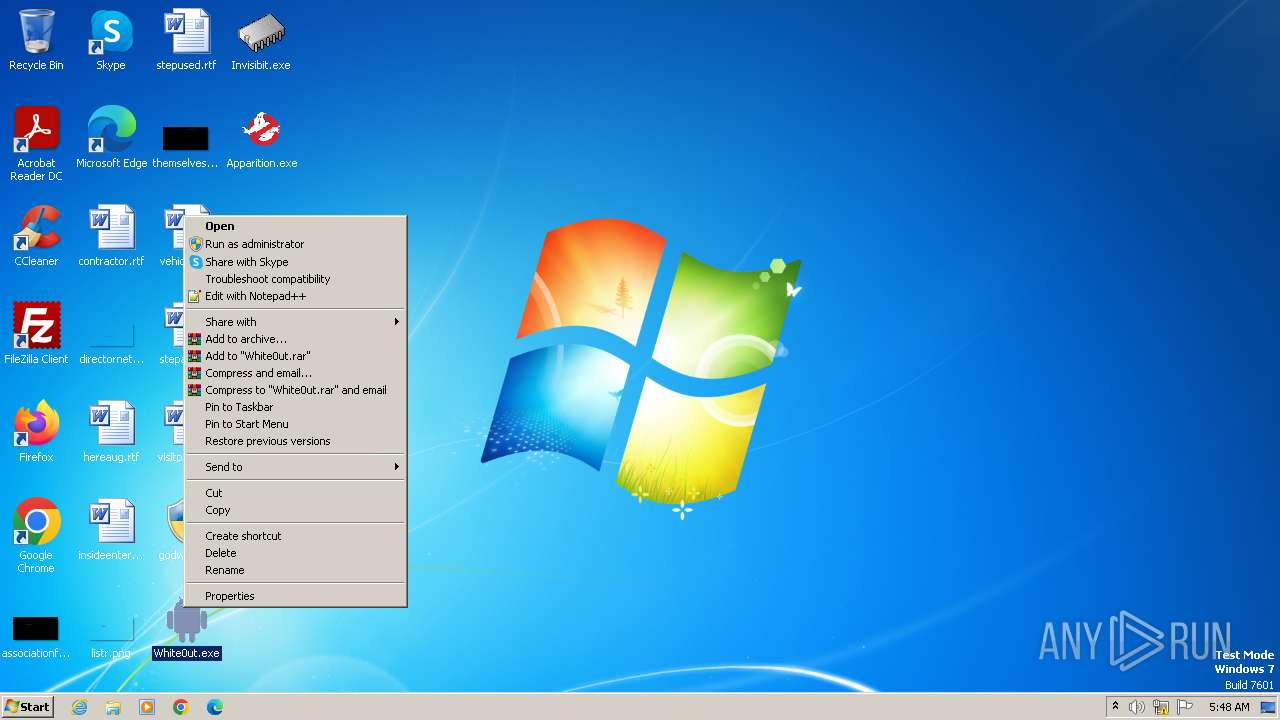This screenshot has height=720, width=1280.
Task: Click the taskbar clock showing 5:48 AM
Action: pos(1228,707)
